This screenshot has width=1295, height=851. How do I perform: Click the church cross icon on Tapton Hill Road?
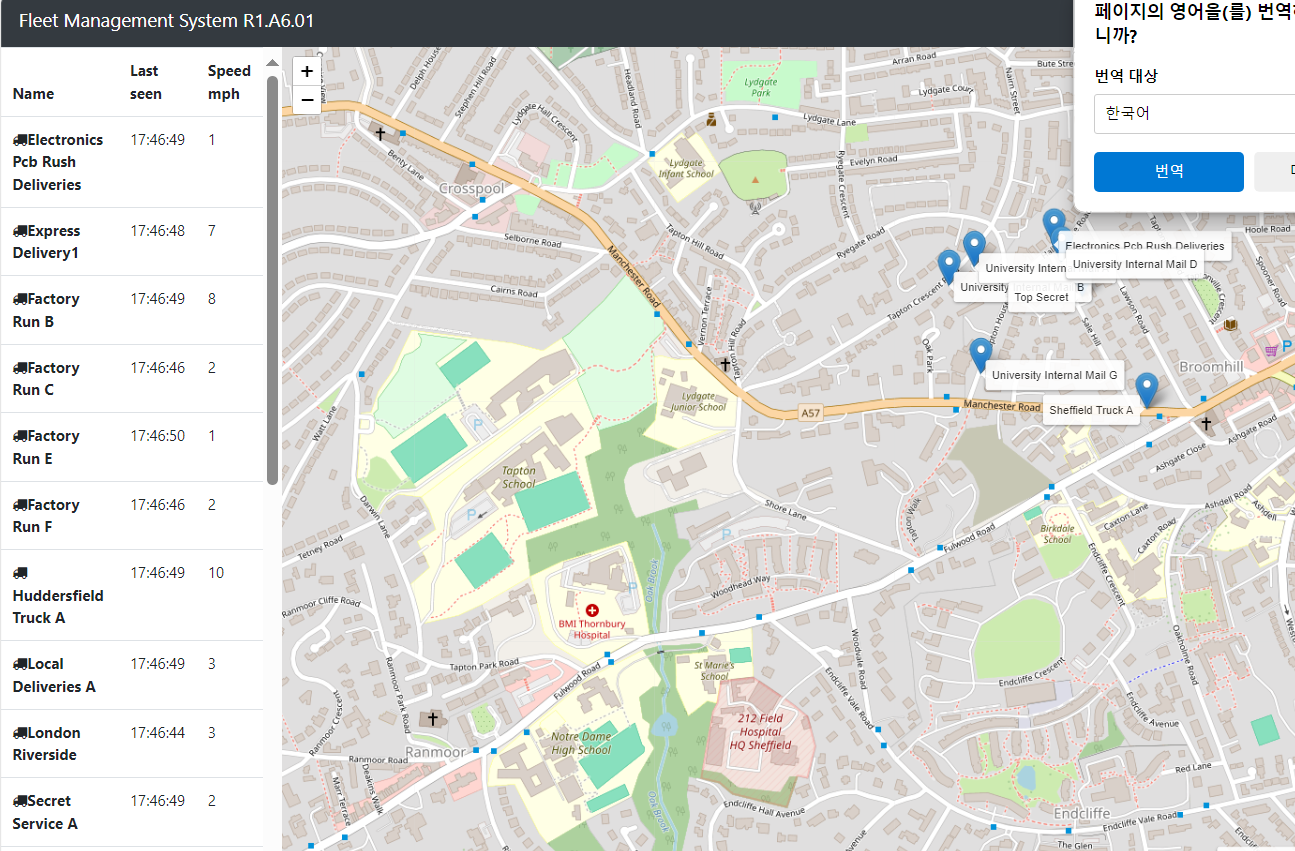725,363
